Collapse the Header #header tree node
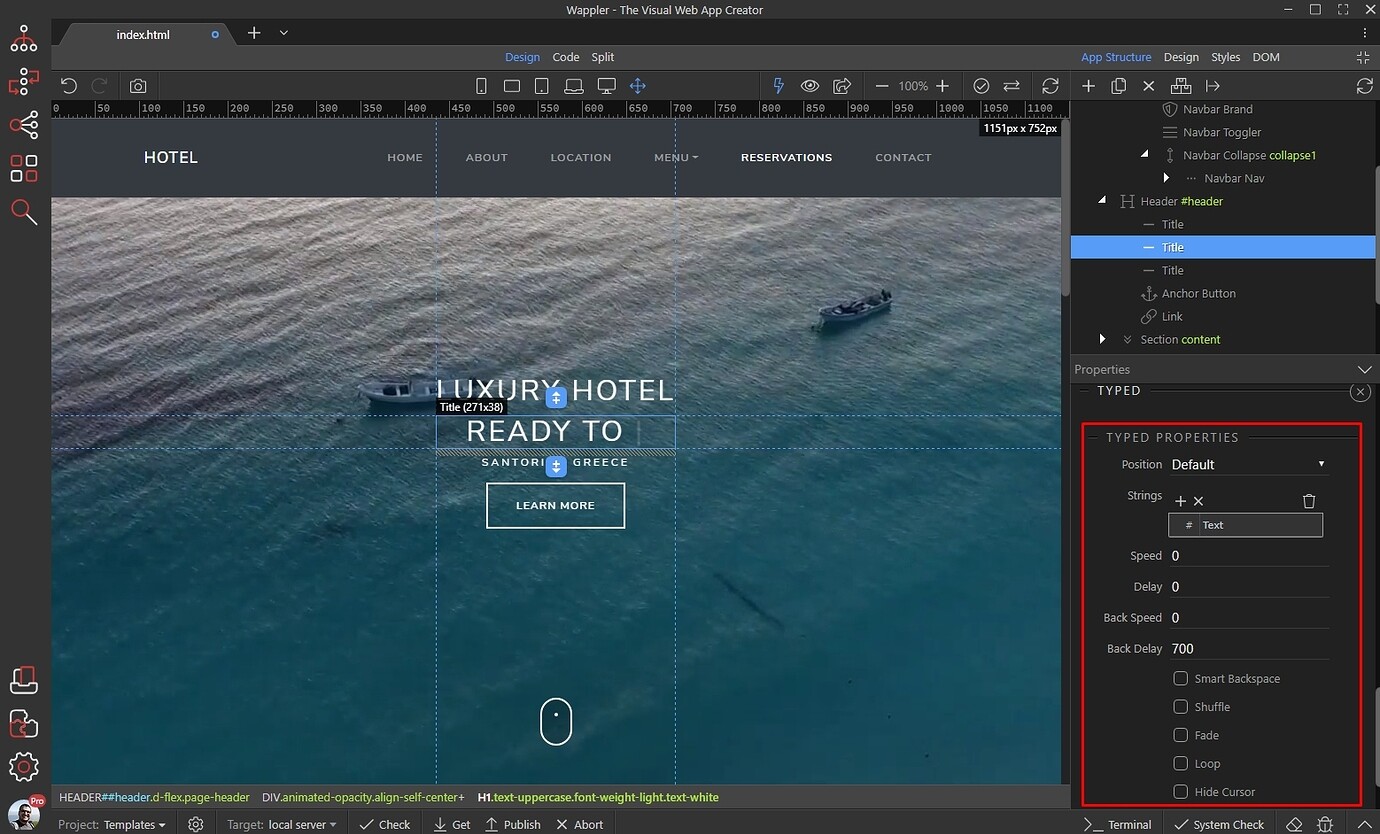Viewport: 1380px width, 834px height. coord(1102,201)
